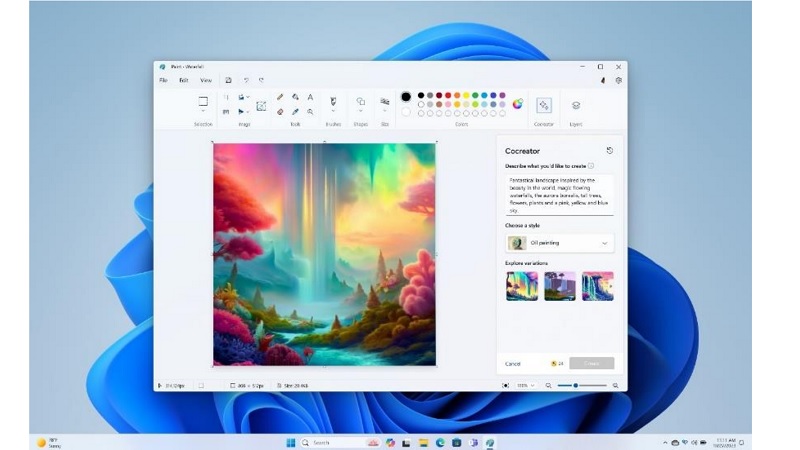Expand the Flip dropdown

tap(248, 112)
